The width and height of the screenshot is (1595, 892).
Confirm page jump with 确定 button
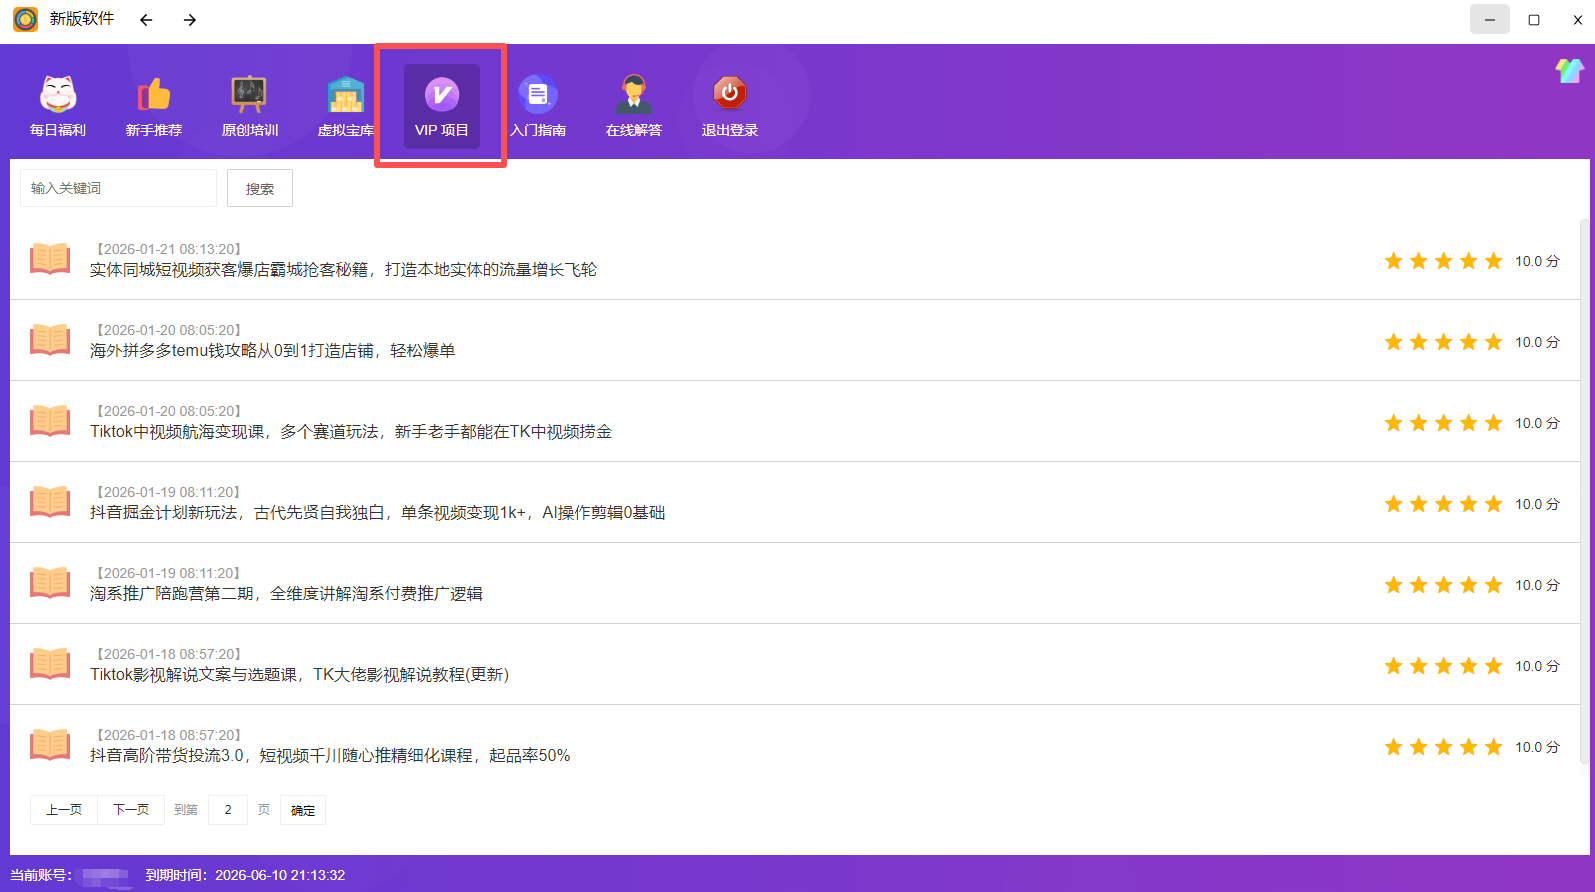tap(303, 810)
